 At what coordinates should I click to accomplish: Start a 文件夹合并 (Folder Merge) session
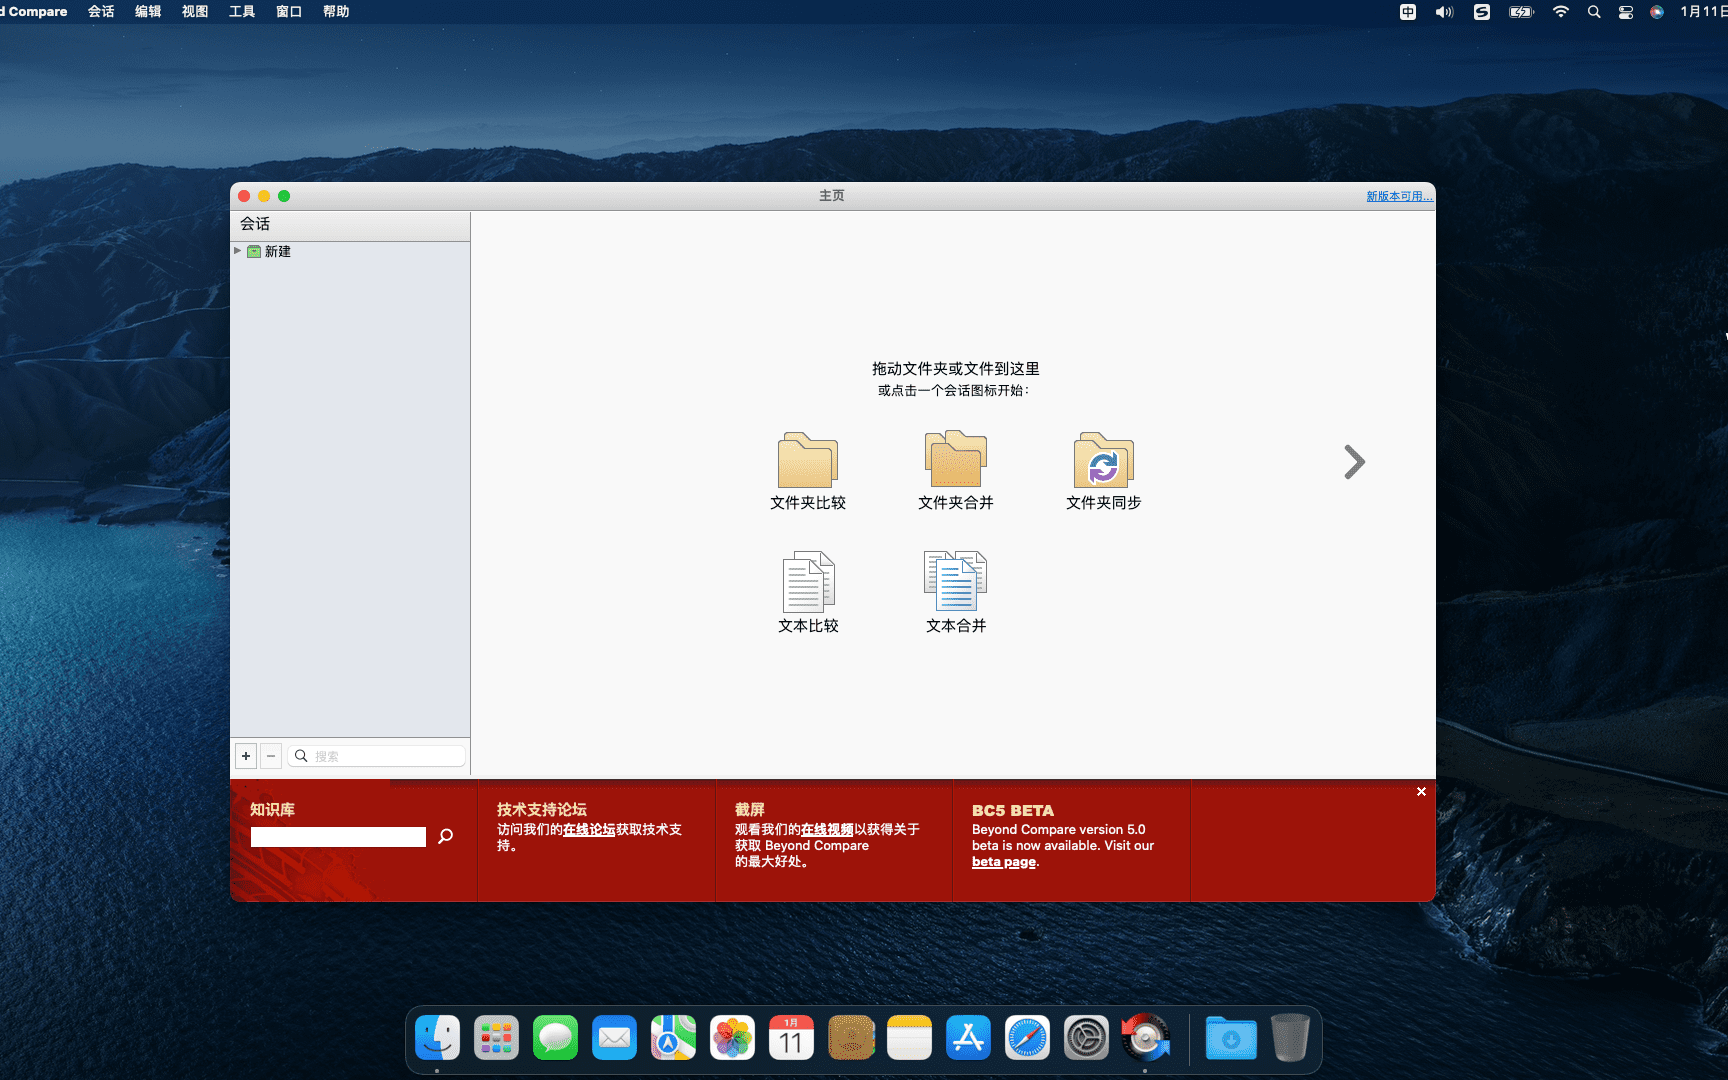(955, 470)
